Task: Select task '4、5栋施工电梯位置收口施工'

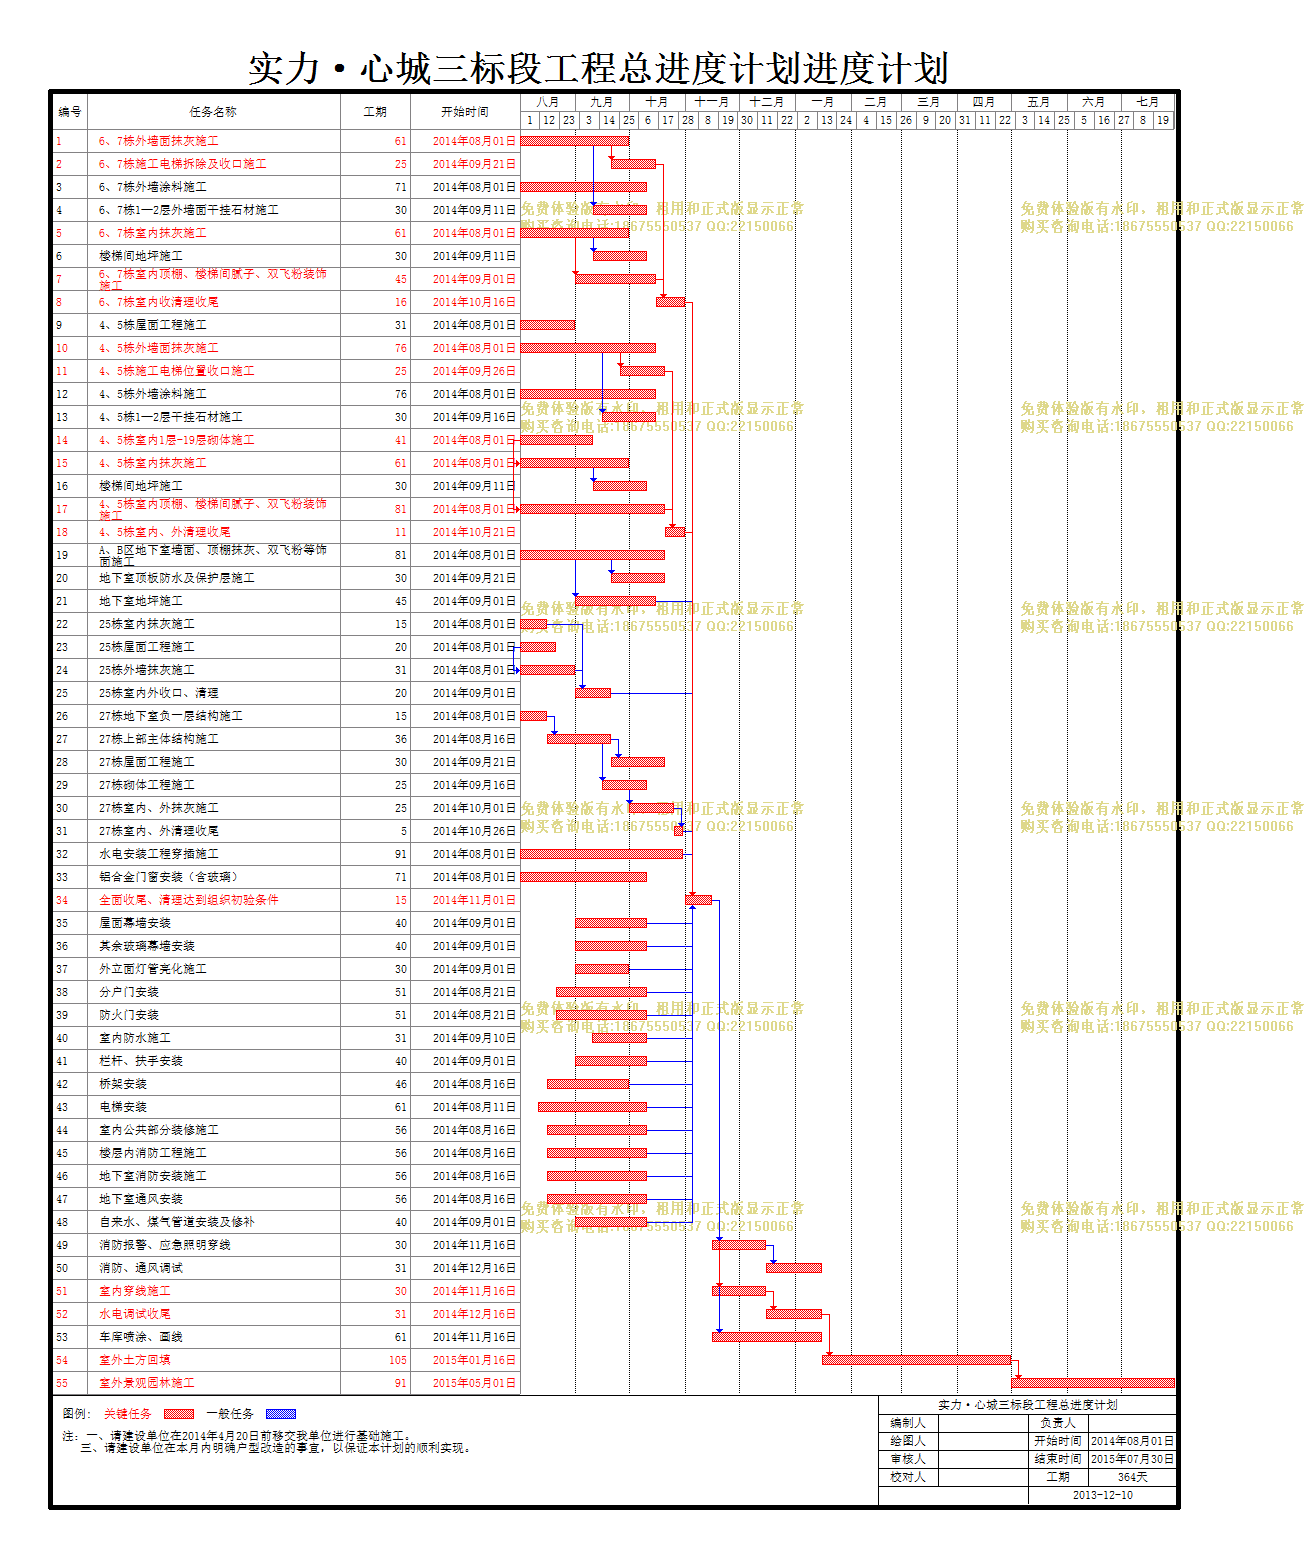Action: [x=176, y=371]
